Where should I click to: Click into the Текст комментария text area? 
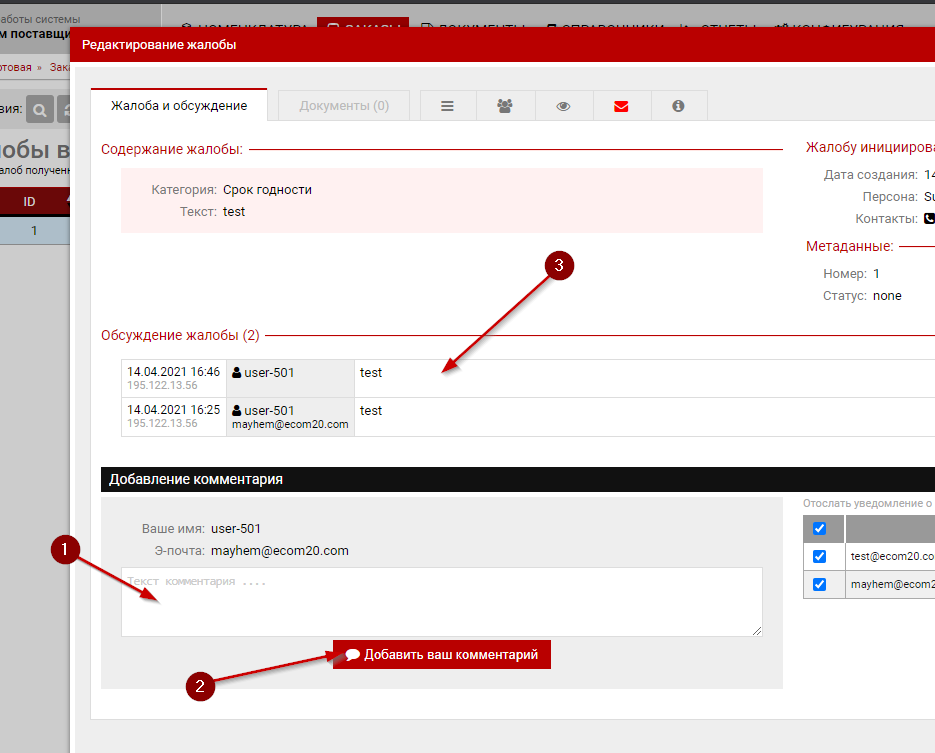click(x=440, y=601)
